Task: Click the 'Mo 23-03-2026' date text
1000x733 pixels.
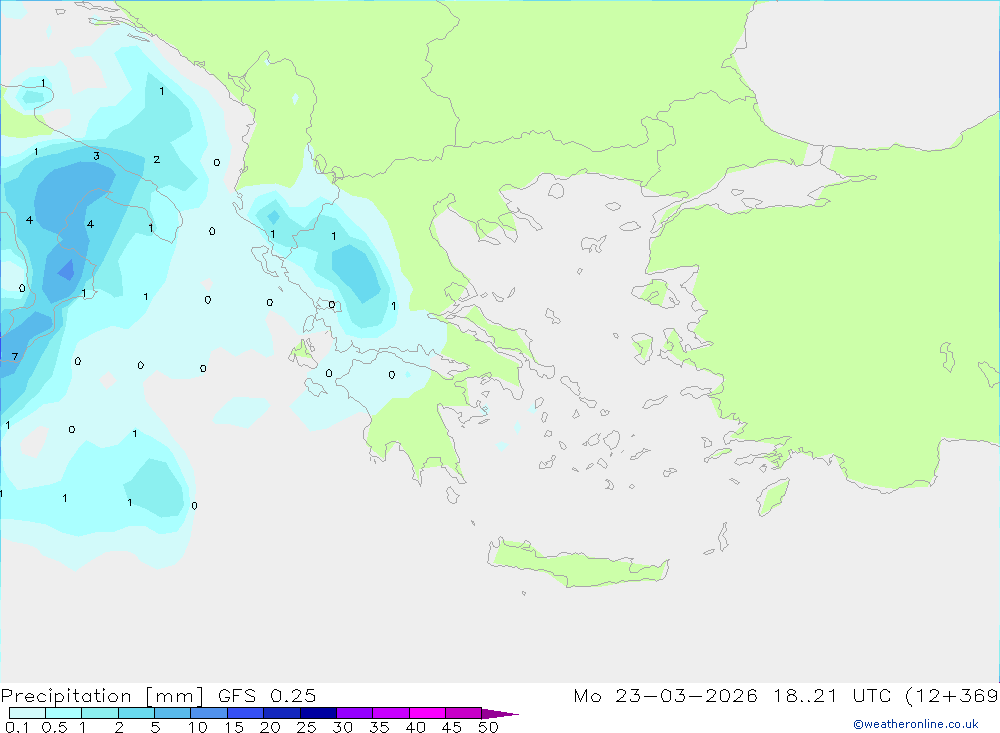Action: [x=665, y=695]
